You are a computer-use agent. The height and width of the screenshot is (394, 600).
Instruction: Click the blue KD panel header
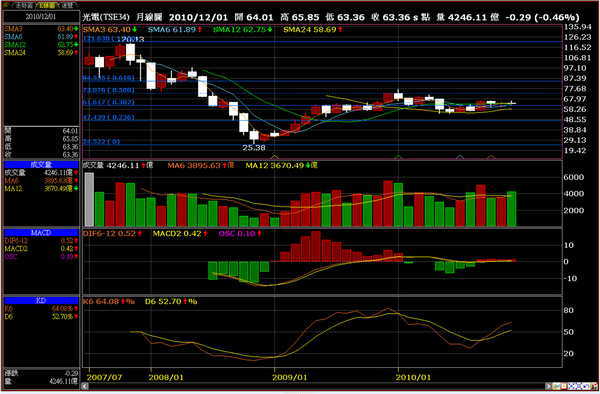(41, 301)
